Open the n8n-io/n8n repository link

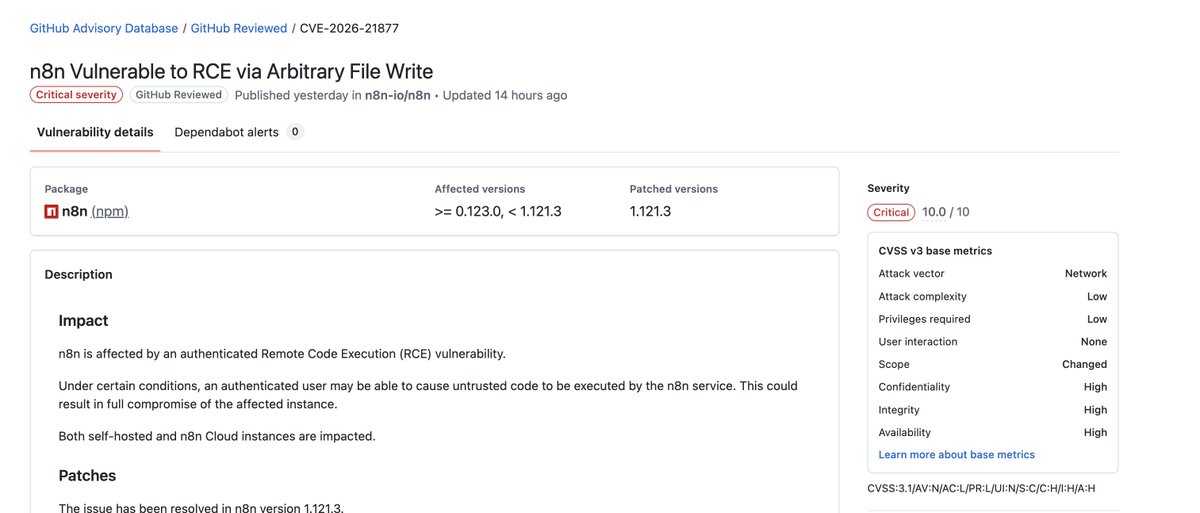point(397,95)
